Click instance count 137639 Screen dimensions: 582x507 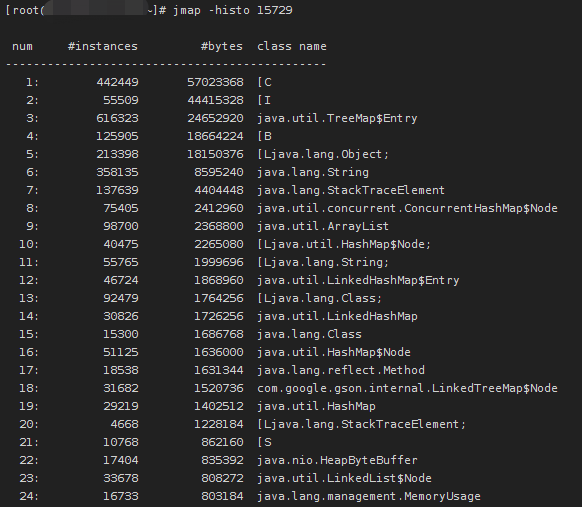[117, 190]
